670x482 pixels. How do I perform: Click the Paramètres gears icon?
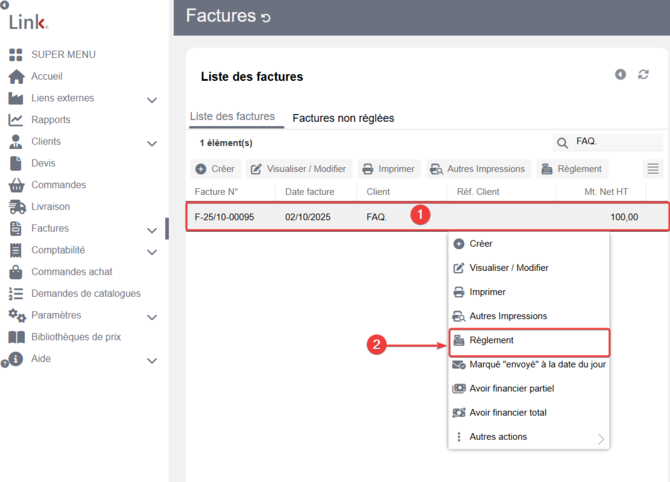17,316
